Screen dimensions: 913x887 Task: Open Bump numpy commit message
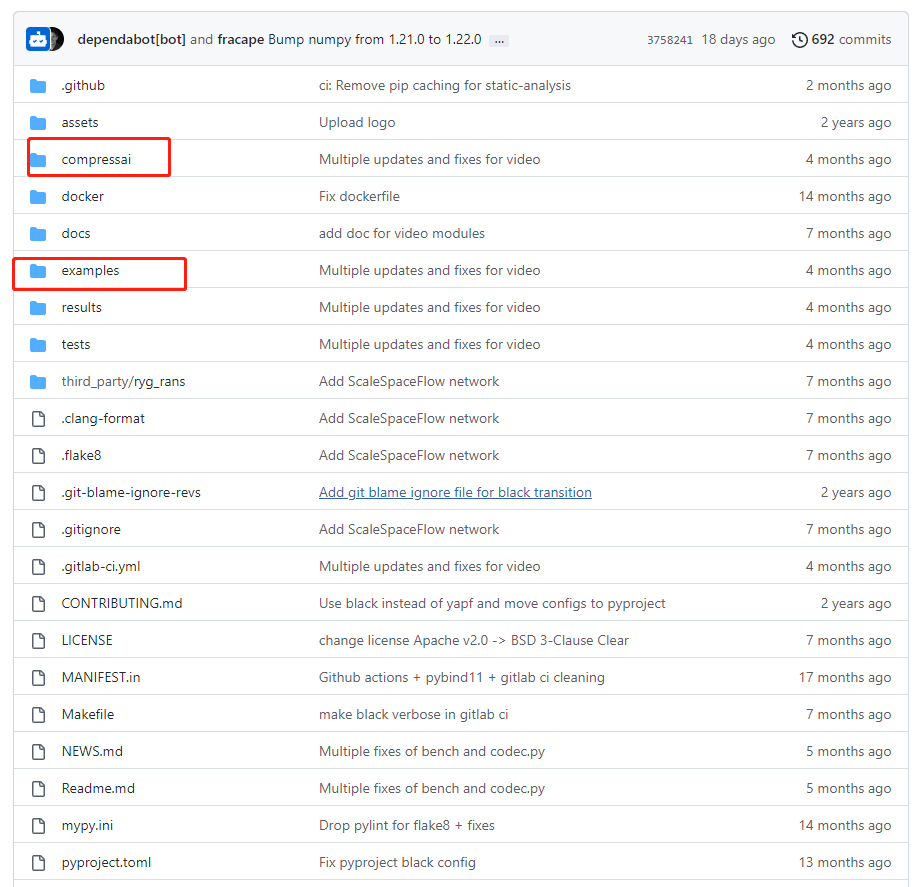pyautogui.click(x=374, y=39)
